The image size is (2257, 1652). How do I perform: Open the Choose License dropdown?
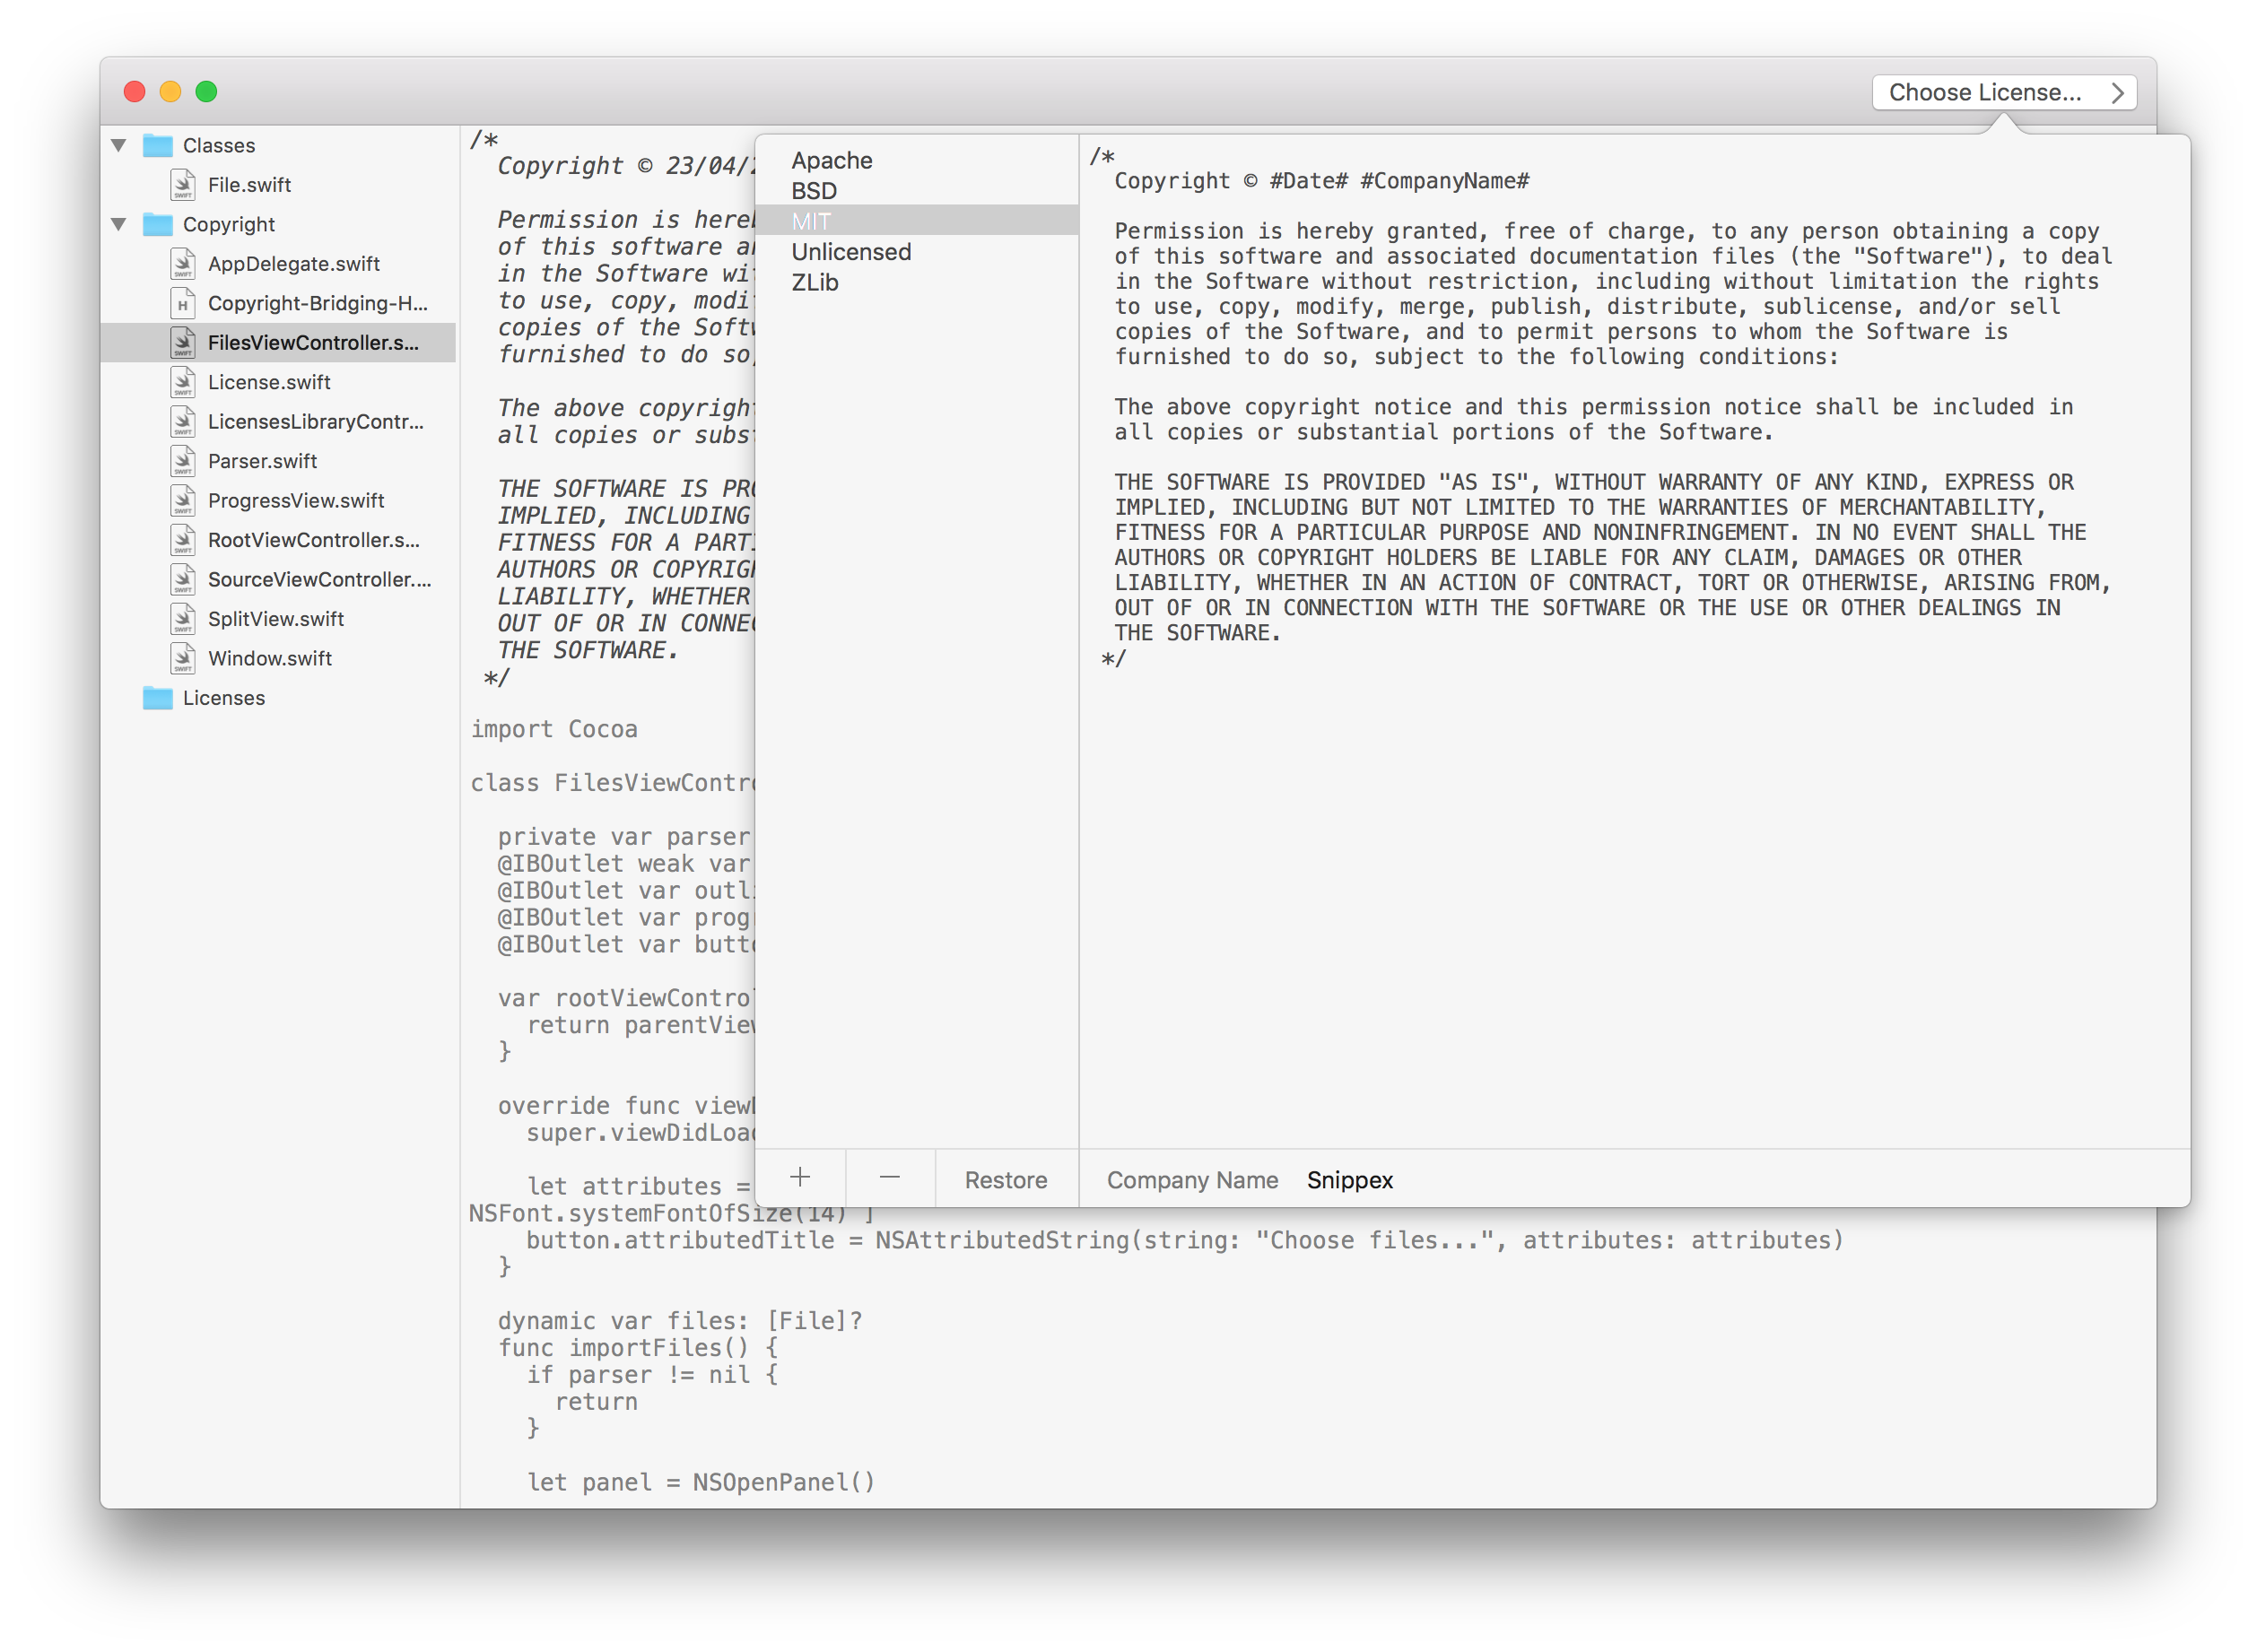coord(2004,93)
